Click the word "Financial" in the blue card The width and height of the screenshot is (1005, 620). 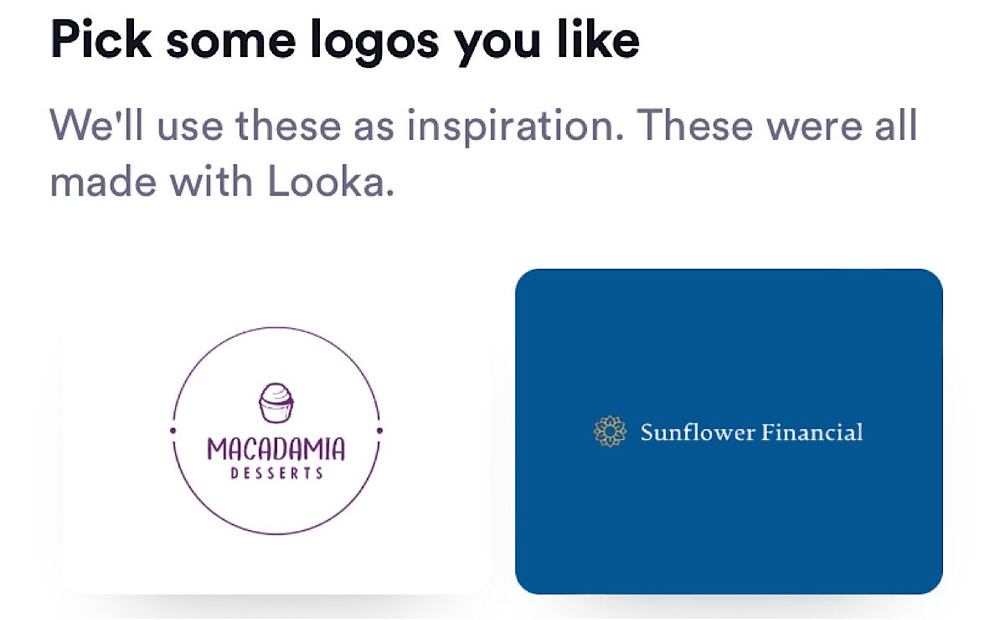[811, 433]
